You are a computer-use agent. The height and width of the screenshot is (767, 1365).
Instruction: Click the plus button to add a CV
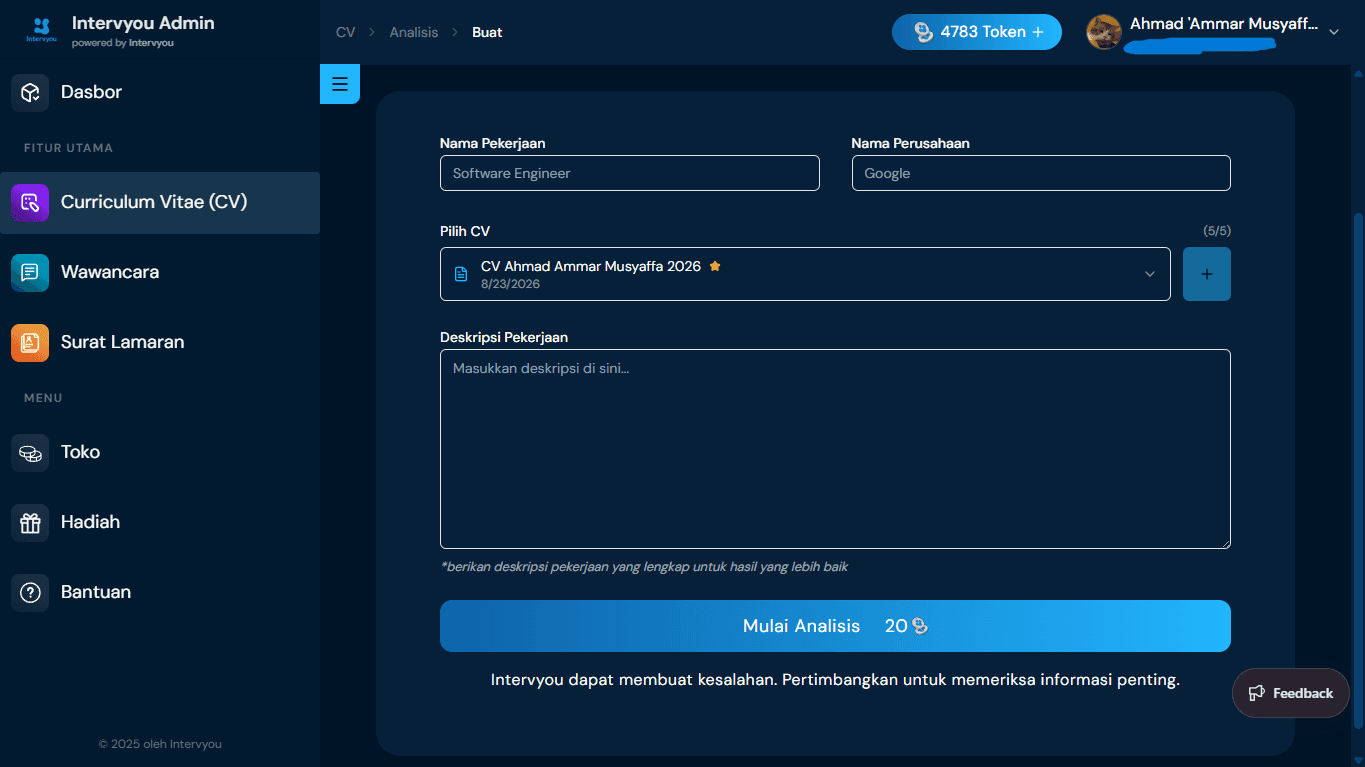(x=1207, y=274)
